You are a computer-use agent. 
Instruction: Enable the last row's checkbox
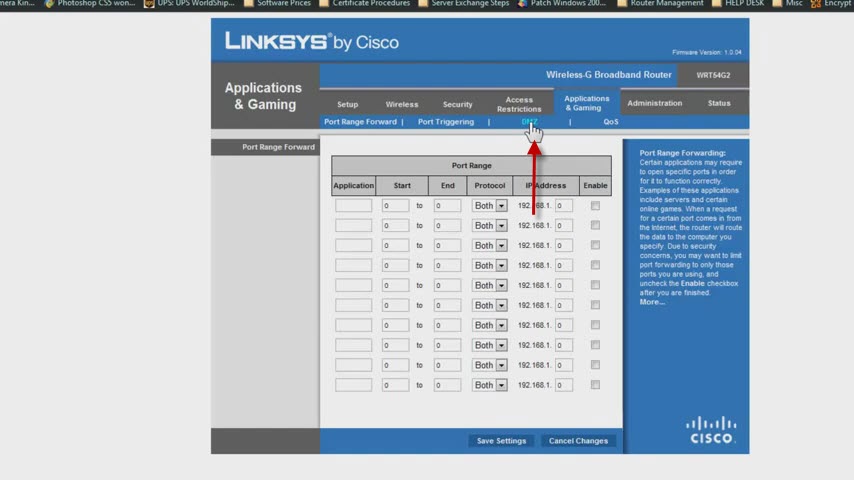pyautogui.click(x=595, y=385)
